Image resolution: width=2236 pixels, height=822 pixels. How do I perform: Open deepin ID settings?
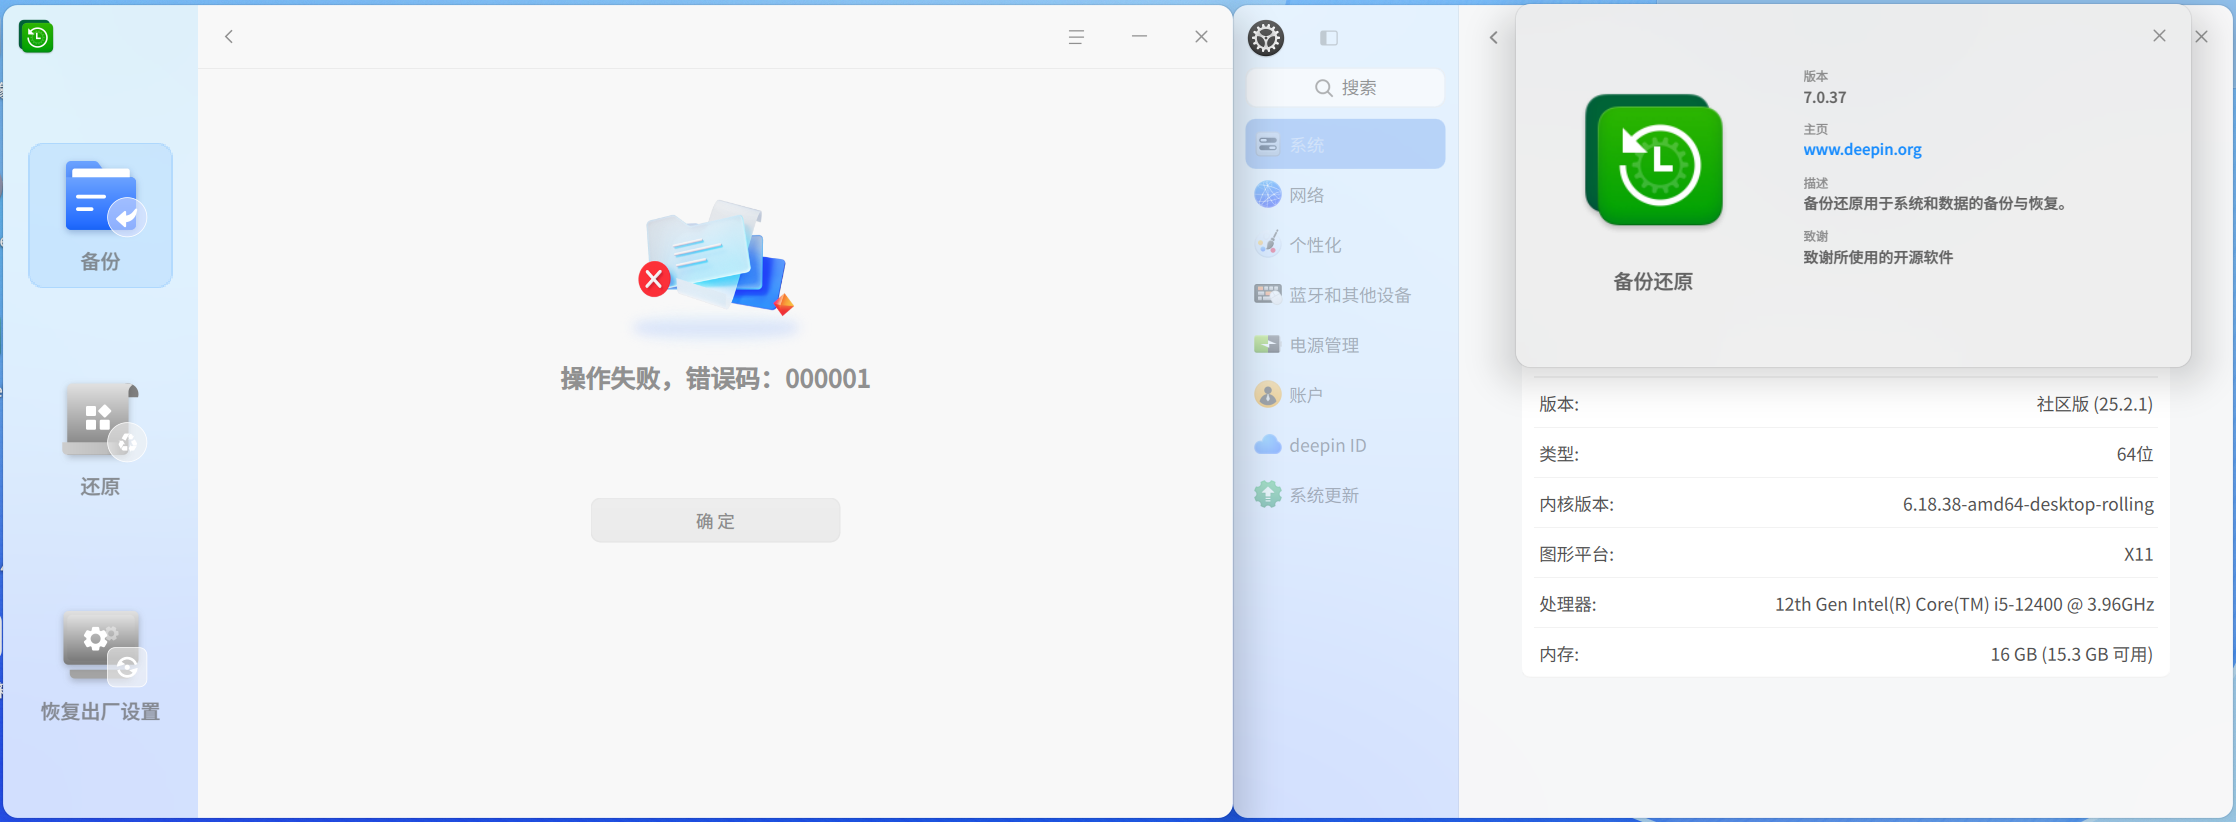1345,444
